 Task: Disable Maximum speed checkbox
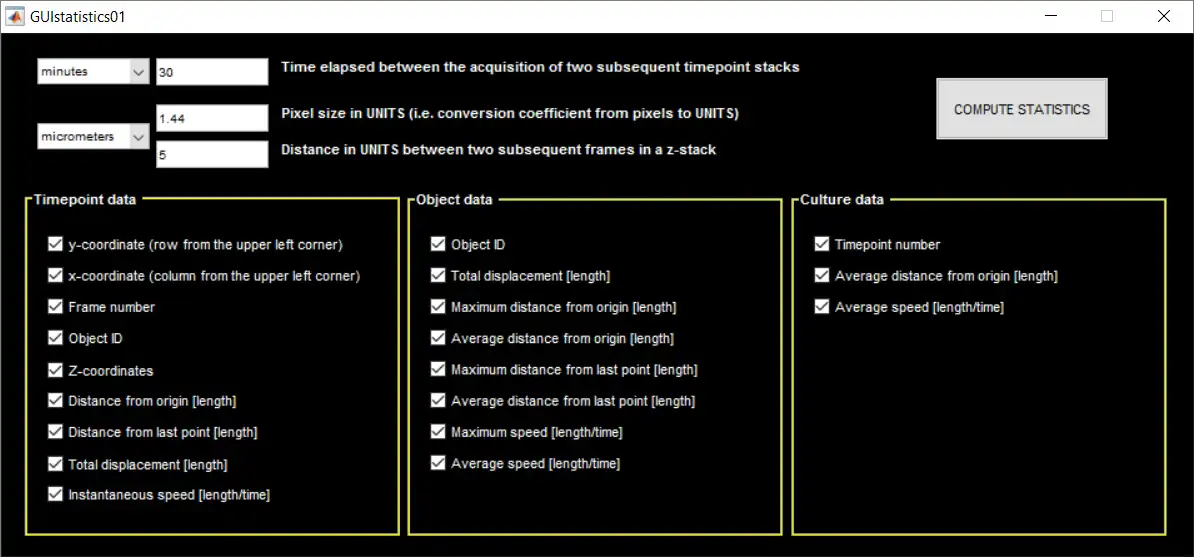pyautogui.click(x=438, y=432)
